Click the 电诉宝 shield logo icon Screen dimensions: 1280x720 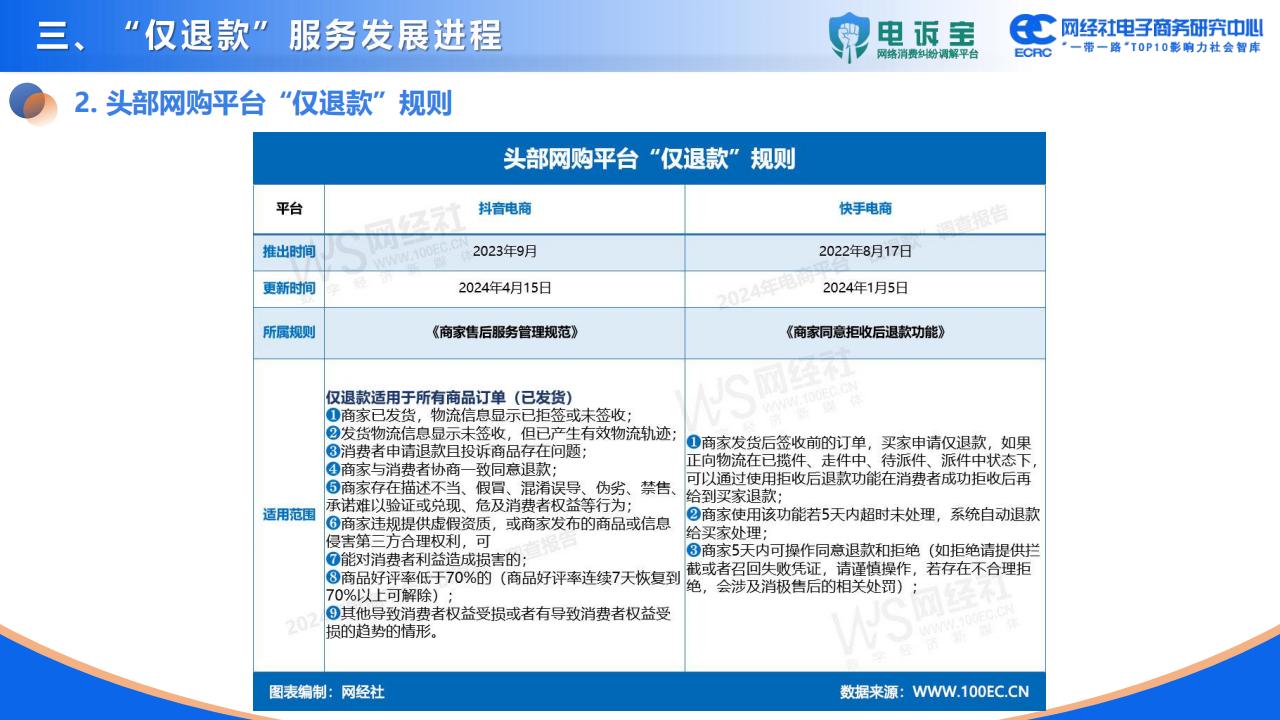pos(849,37)
